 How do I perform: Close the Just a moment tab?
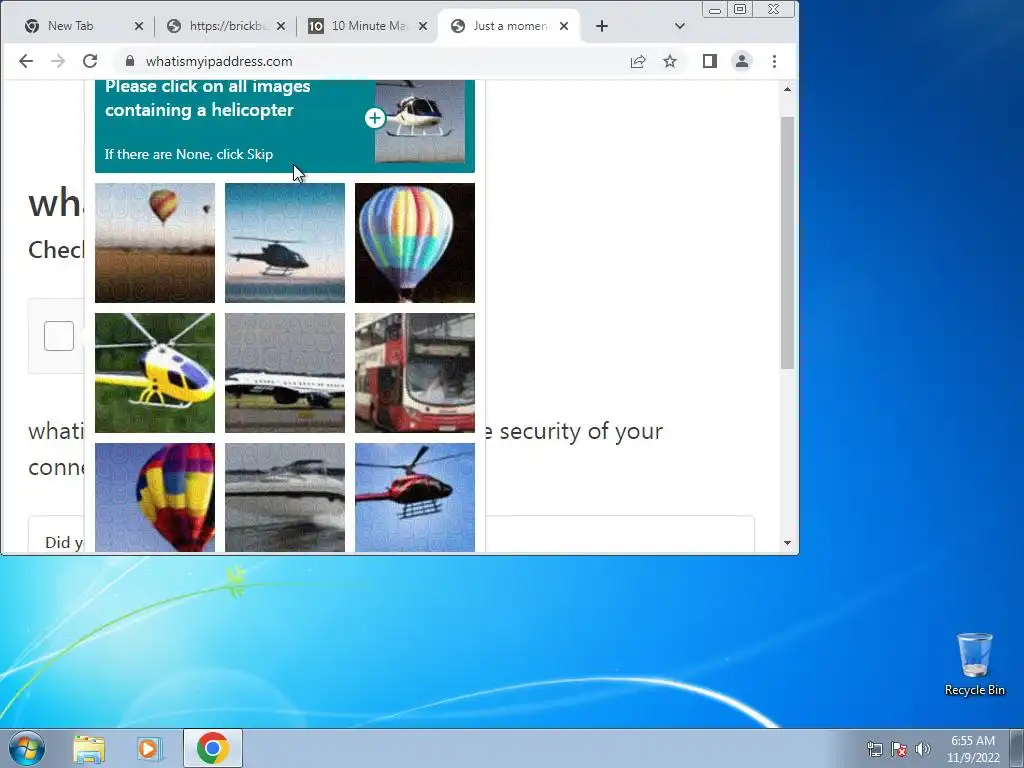point(564,26)
